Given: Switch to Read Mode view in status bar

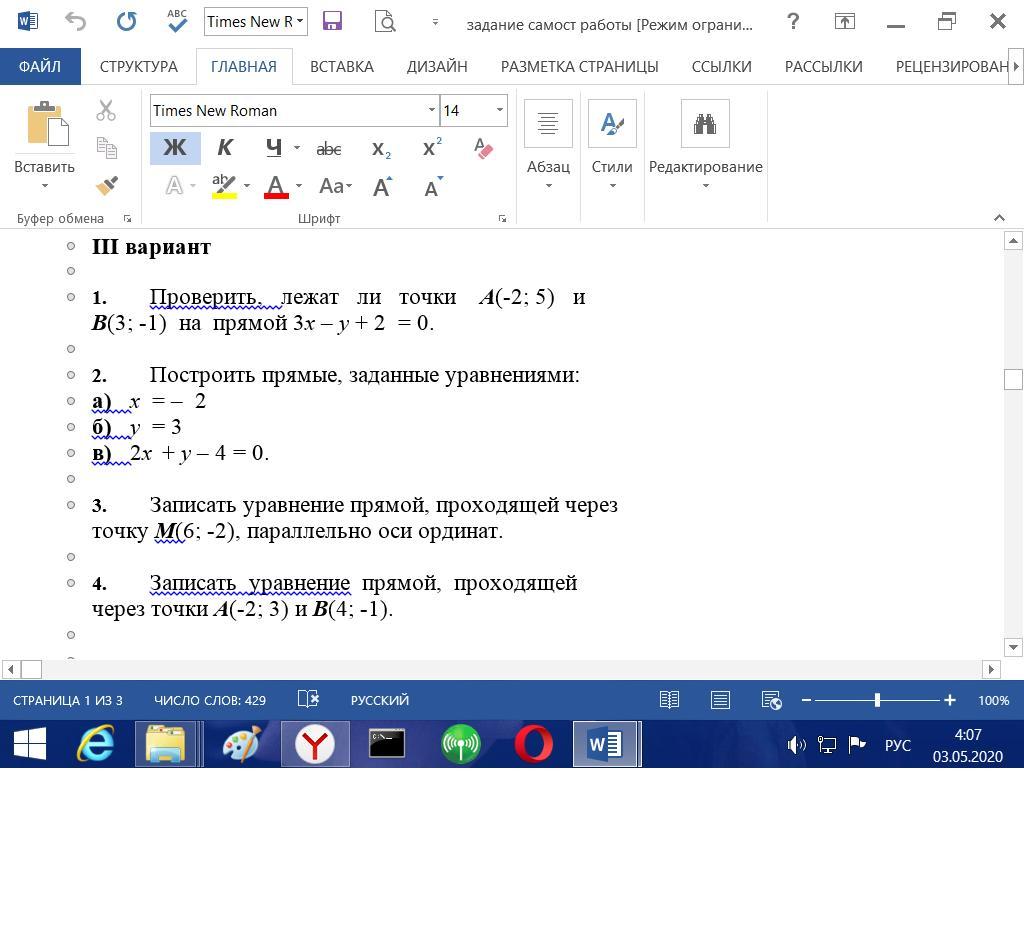Looking at the screenshot, I should pos(669,700).
